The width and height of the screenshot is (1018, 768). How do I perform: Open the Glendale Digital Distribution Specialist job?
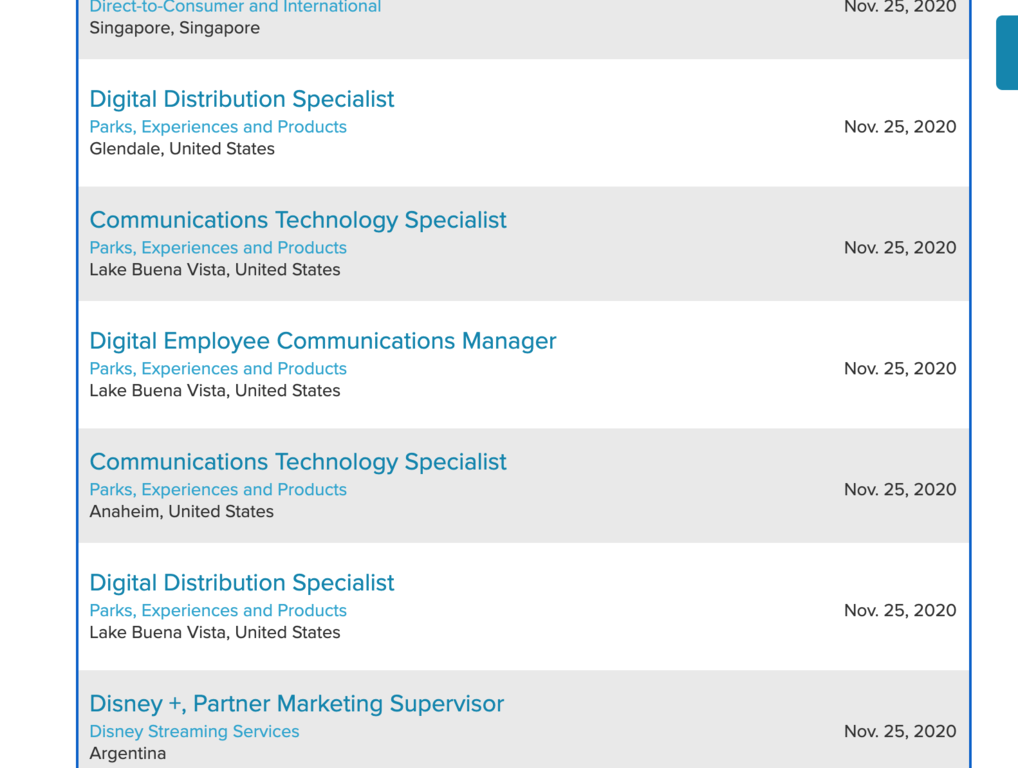(x=241, y=99)
